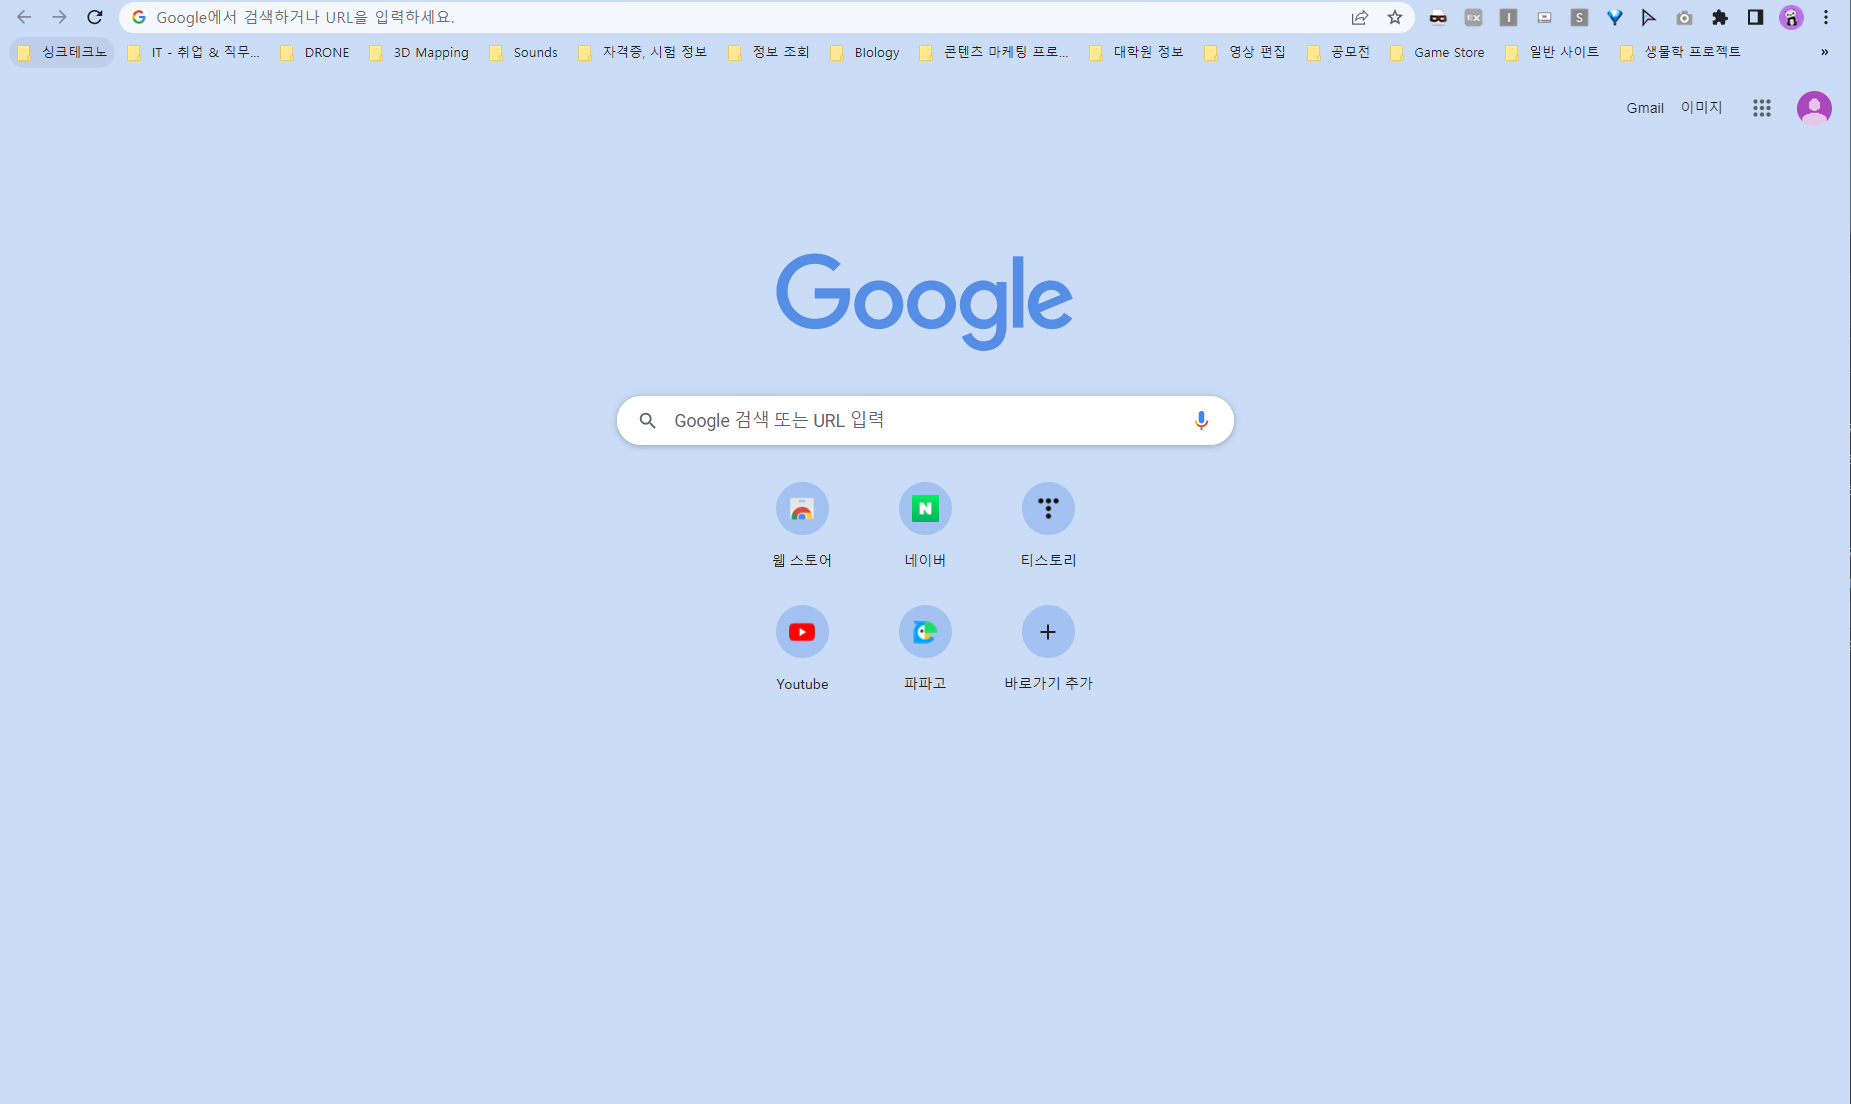Image resolution: width=1851 pixels, height=1104 pixels.
Task: Add a shortcut via 바로가기 추가
Action: [x=1048, y=649]
